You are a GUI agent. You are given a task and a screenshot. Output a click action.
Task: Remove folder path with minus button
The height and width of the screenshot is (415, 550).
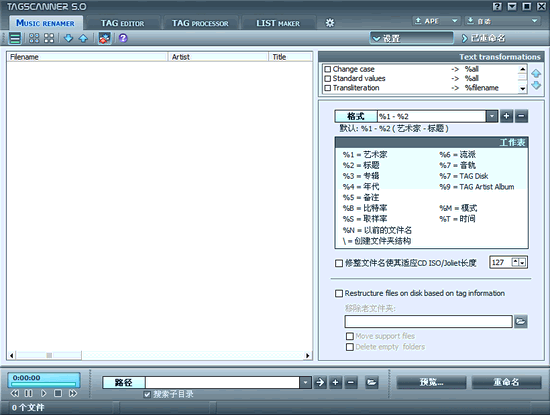(x=351, y=382)
